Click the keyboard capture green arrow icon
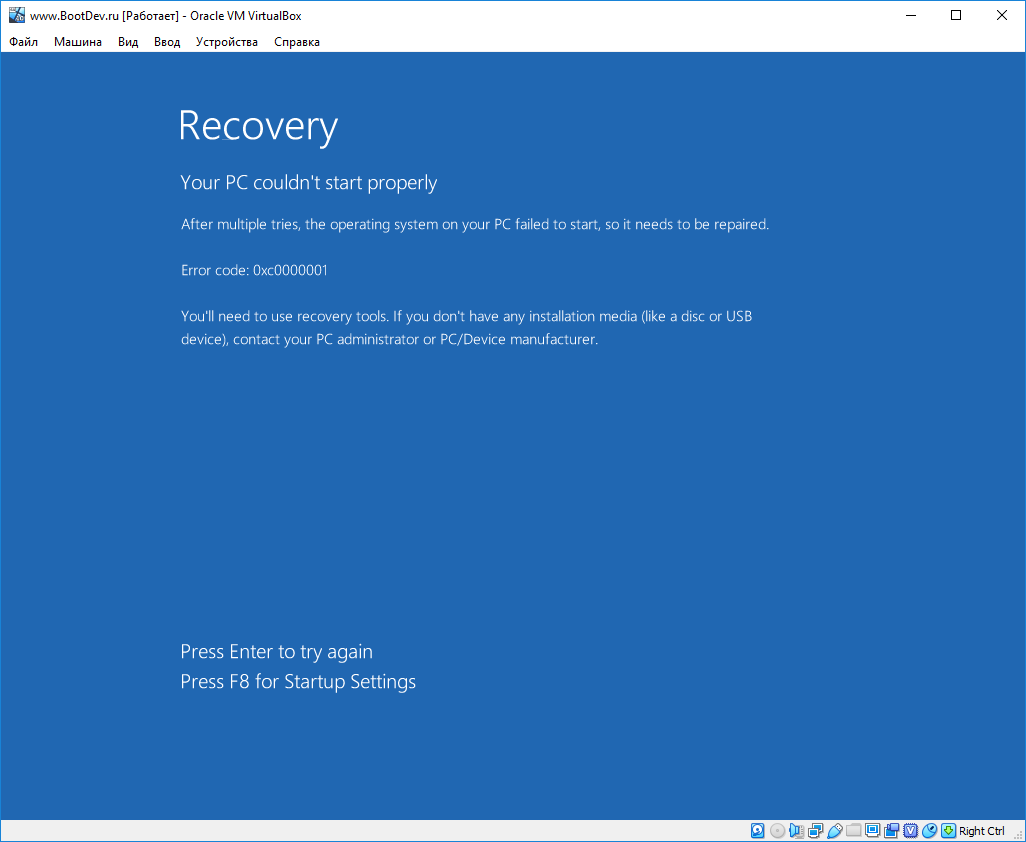This screenshot has width=1026, height=842. (x=948, y=831)
